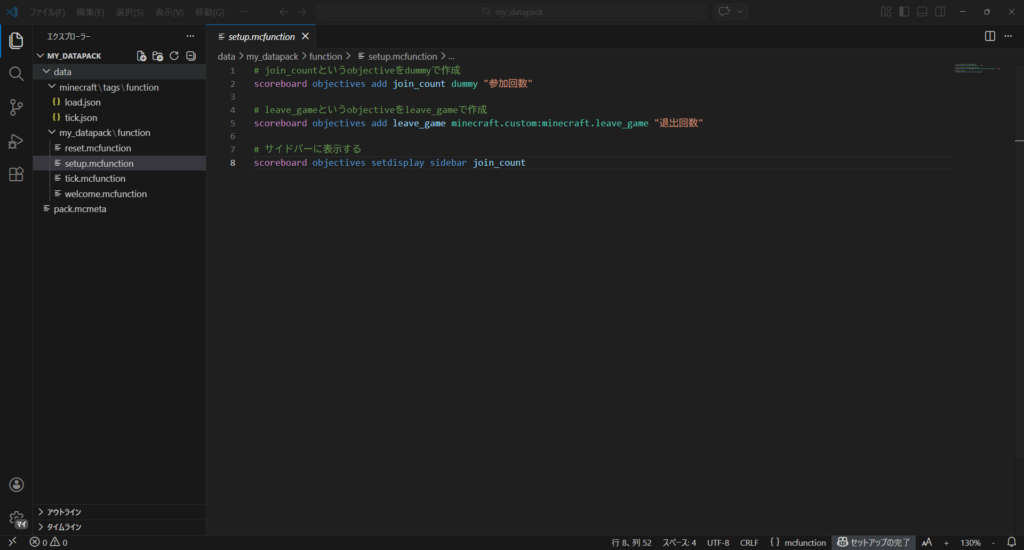
Task: Open customize layout icon
Action: [x=886, y=12]
